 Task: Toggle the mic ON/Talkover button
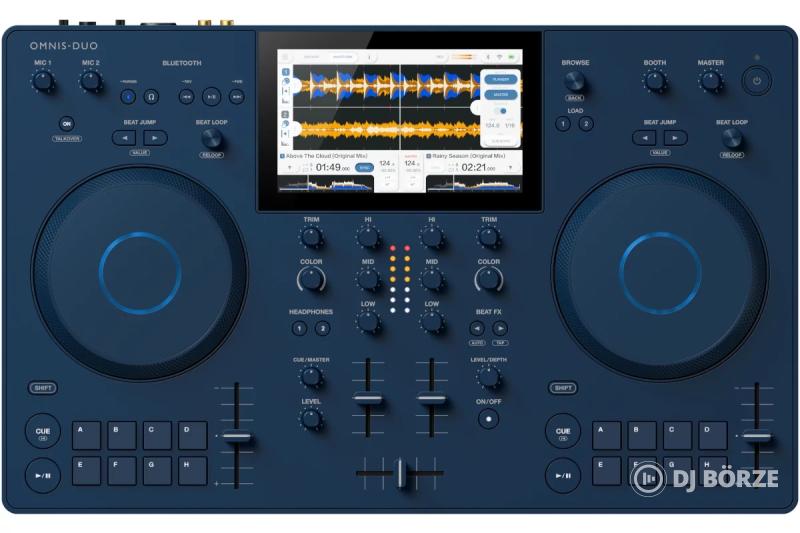67,124
